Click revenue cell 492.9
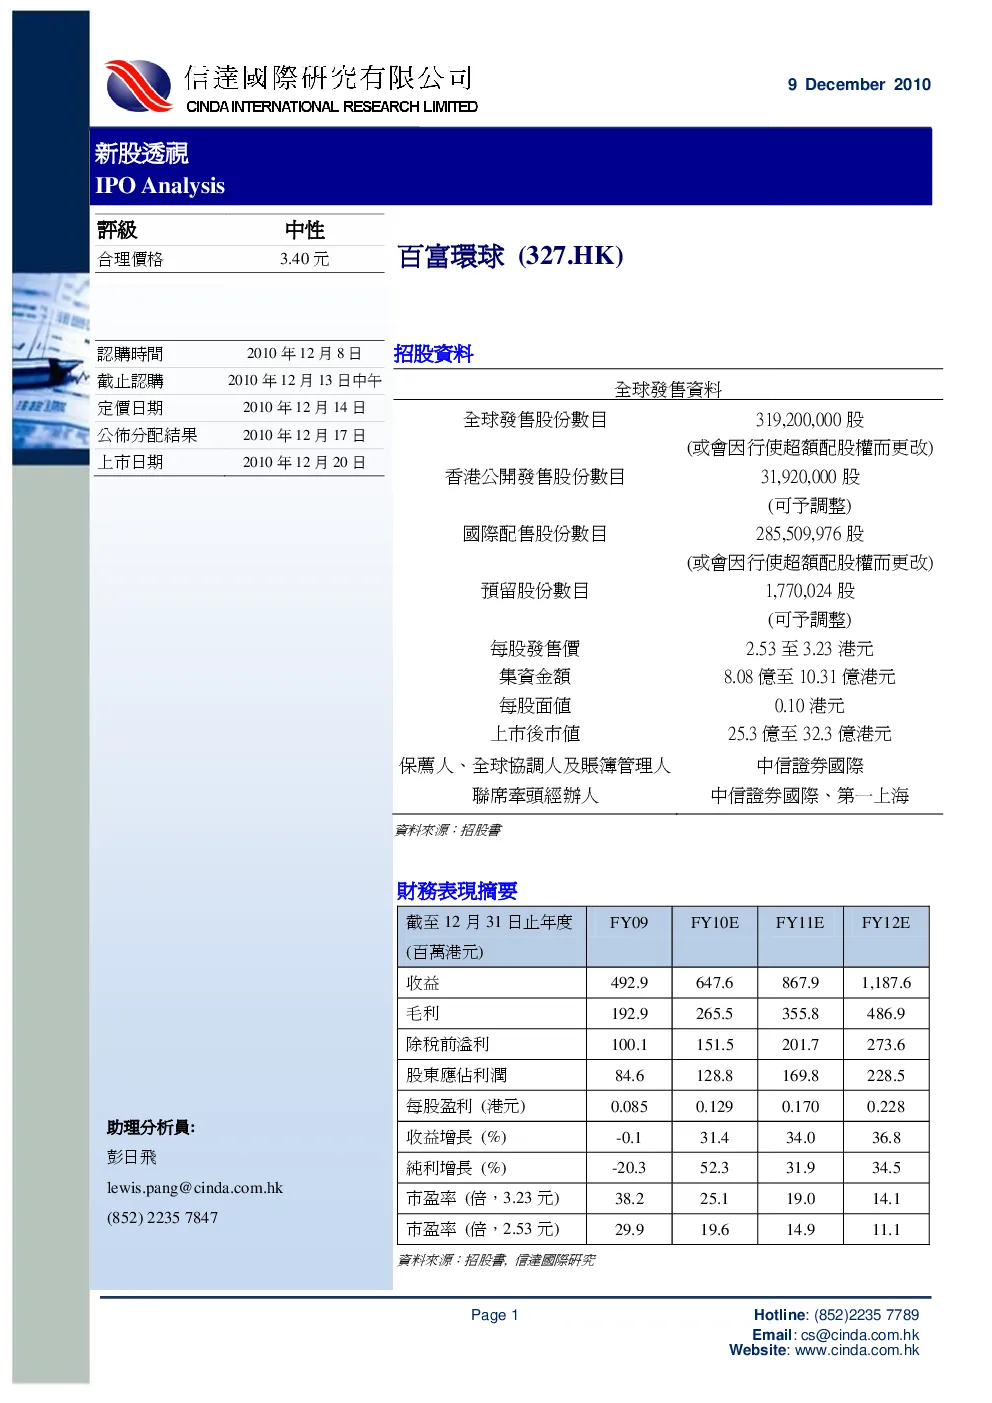This screenshot has height=1403, width=992. tap(629, 983)
